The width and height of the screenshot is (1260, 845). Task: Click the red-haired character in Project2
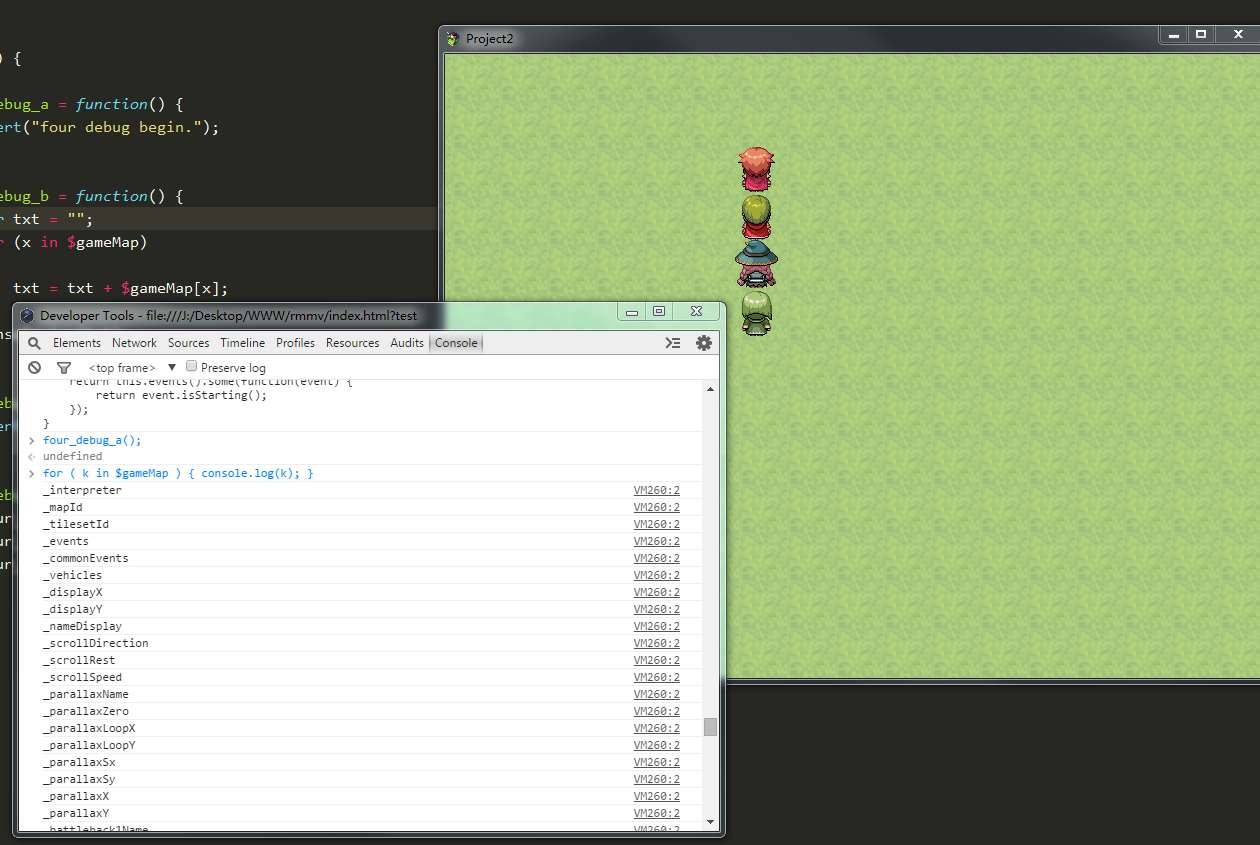pyautogui.click(x=757, y=169)
